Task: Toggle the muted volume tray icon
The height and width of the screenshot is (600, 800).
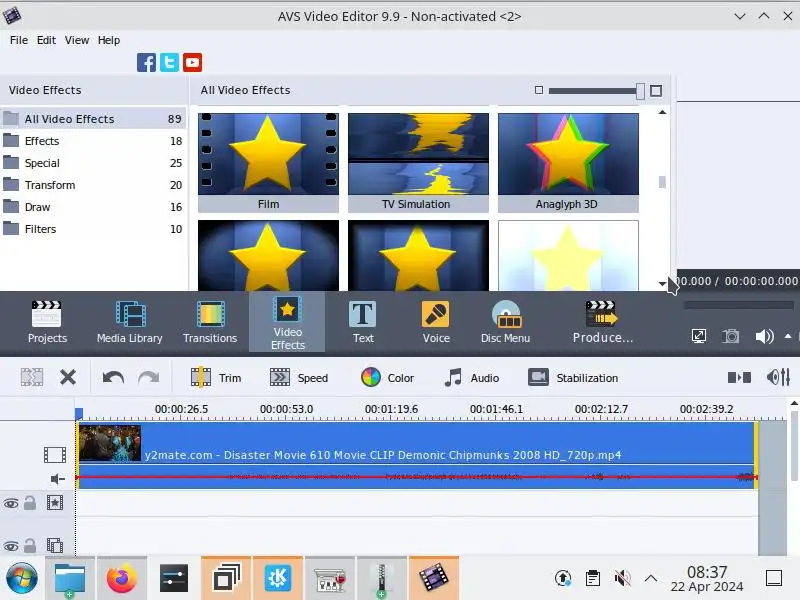Action: 622,578
